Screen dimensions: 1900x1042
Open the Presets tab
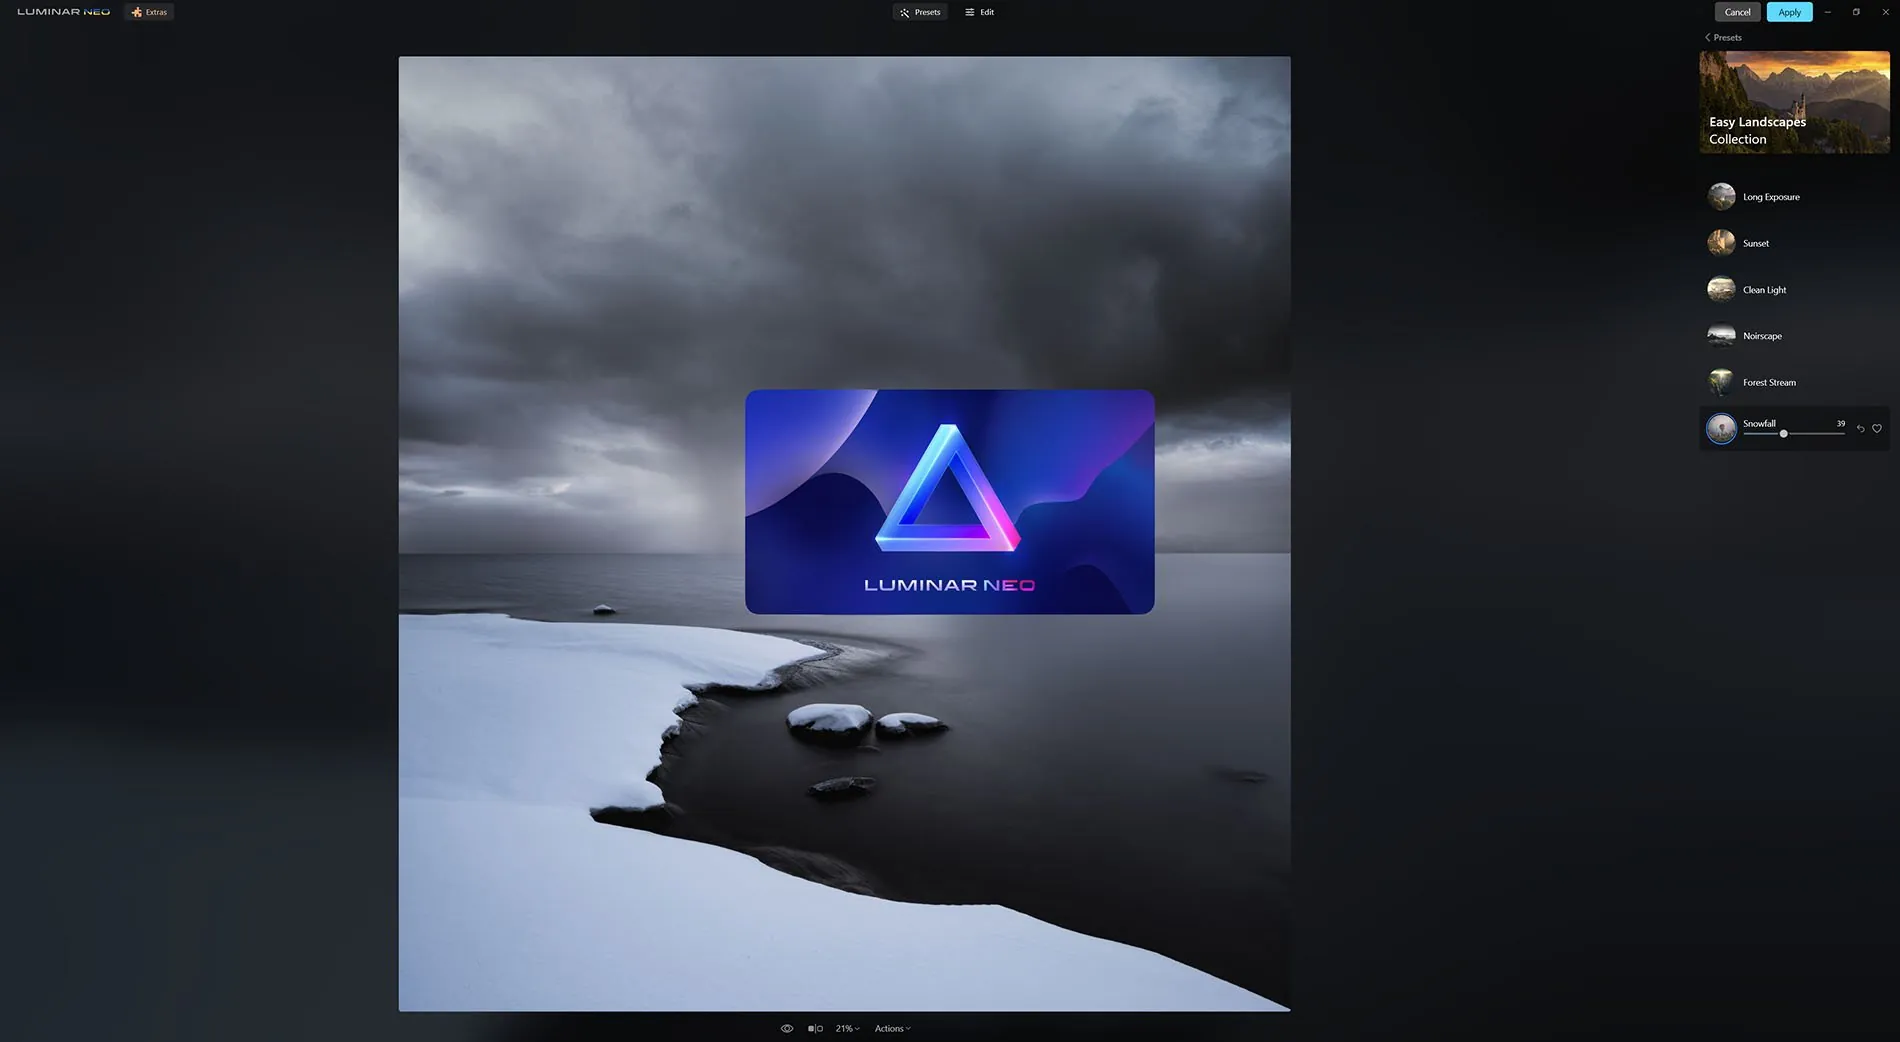click(920, 12)
